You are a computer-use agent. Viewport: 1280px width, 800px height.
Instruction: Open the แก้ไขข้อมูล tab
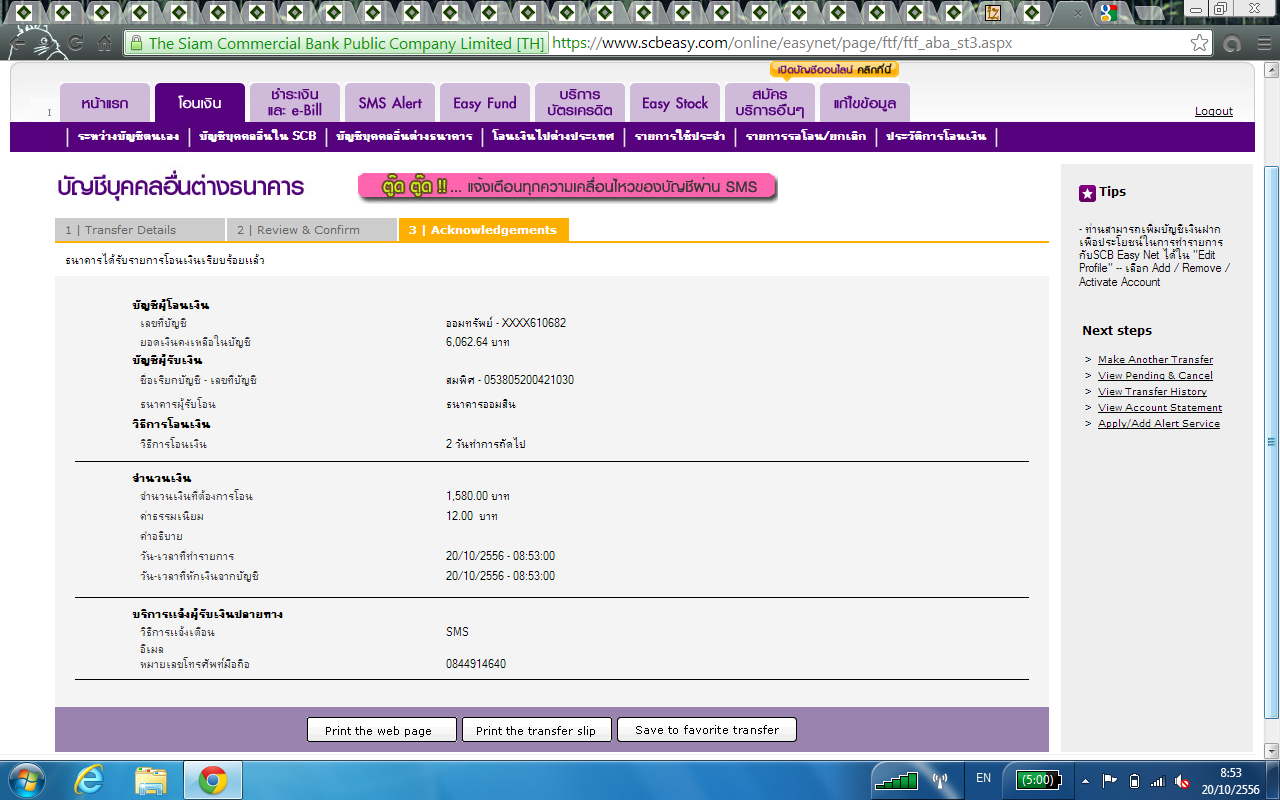pos(864,103)
